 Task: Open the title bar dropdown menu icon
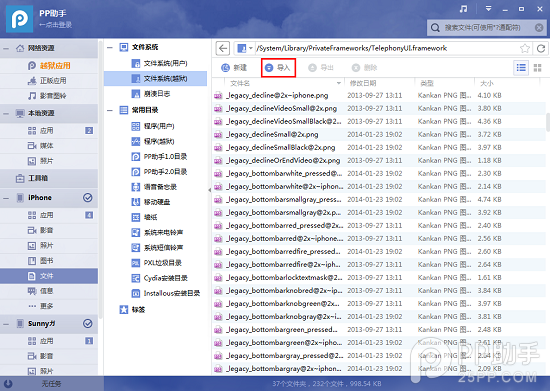pos(488,9)
